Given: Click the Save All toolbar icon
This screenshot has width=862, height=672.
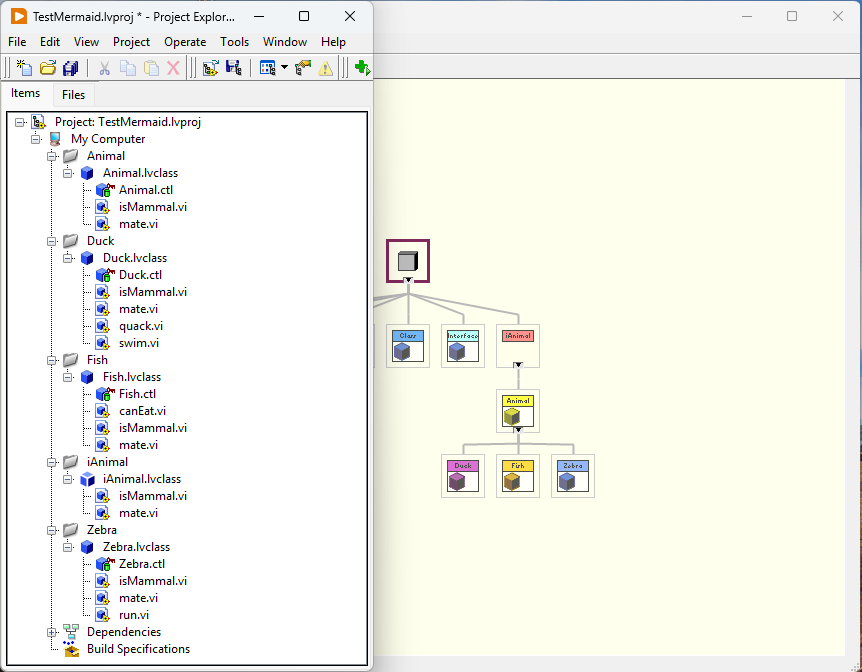Looking at the screenshot, I should point(70,68).
